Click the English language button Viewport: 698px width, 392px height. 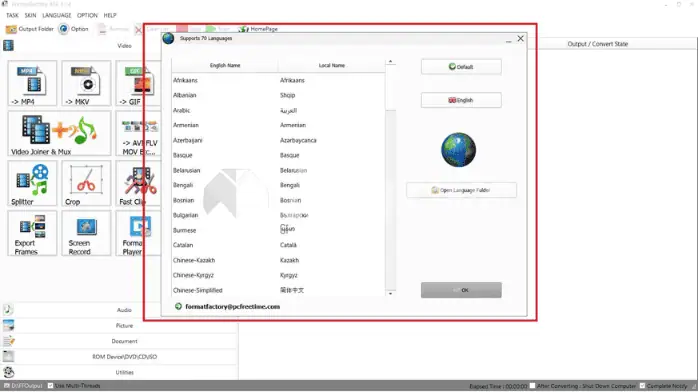click(x=461, y=100)
